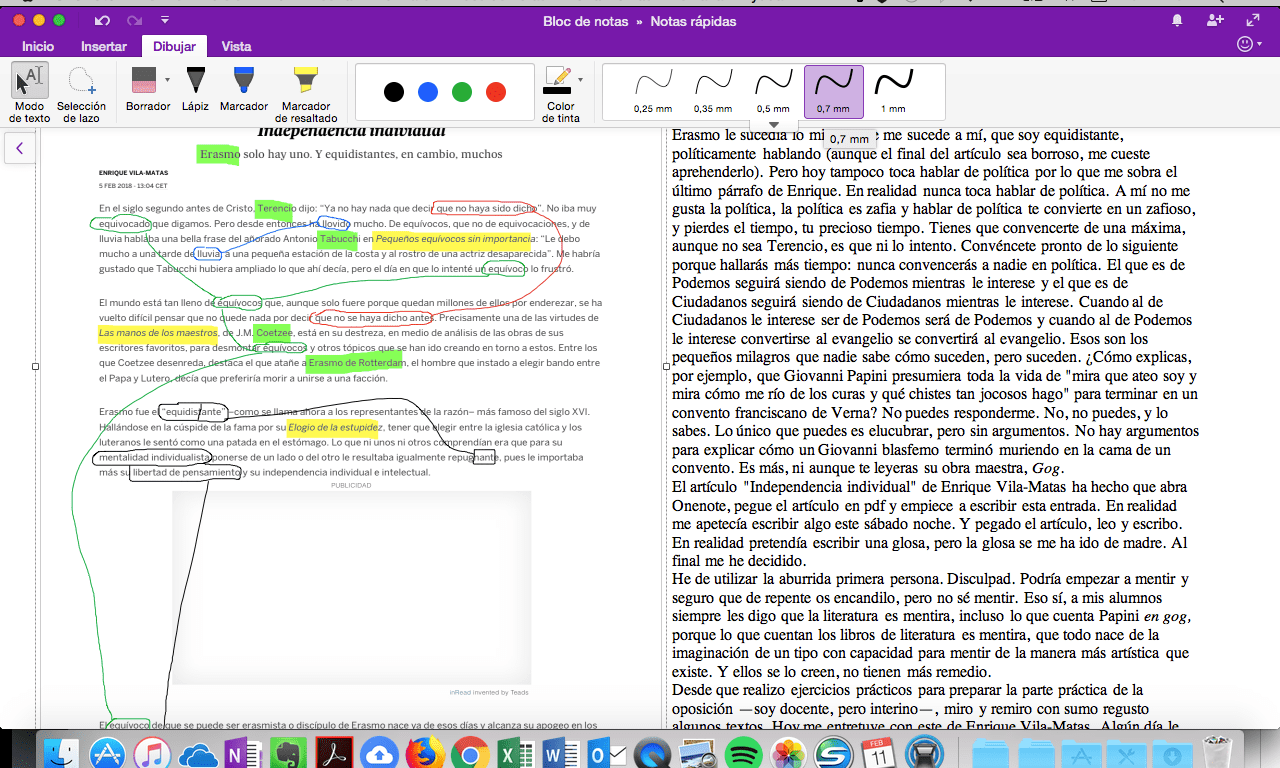
Task: Open the smiley feedback icon
Action: click(x=1245, y=45)
